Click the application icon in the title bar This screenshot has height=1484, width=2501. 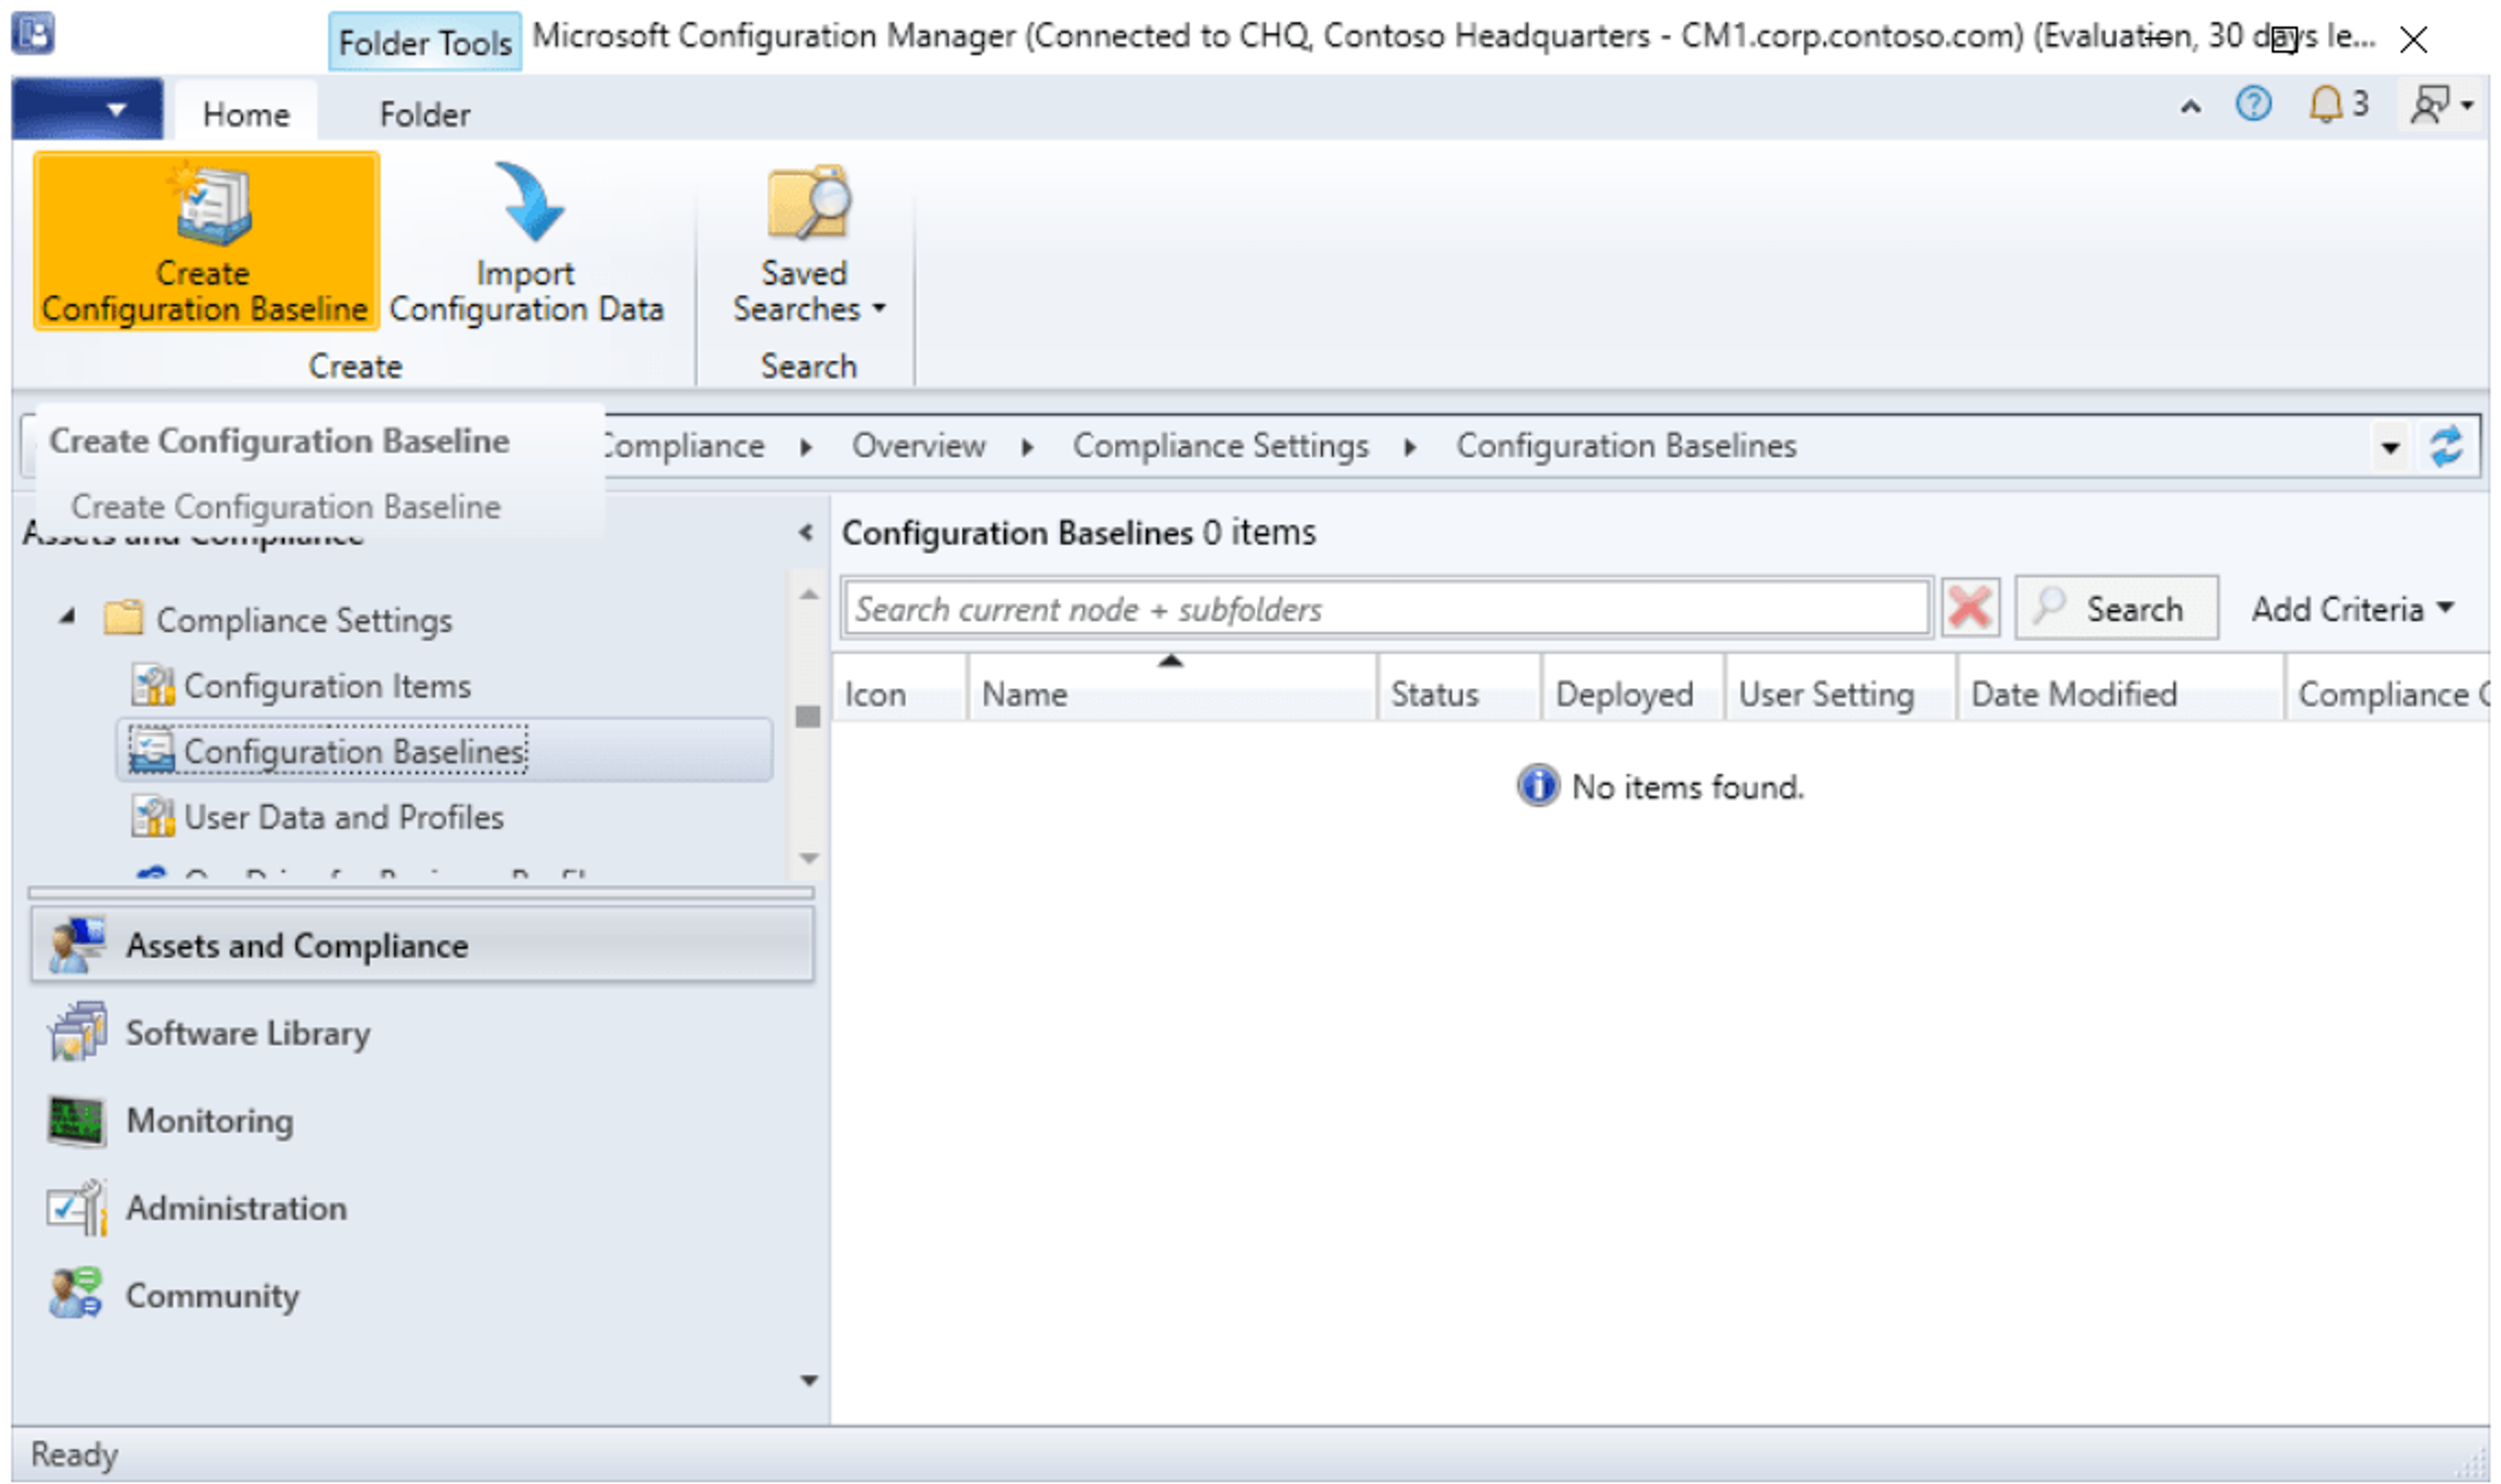(33, 33)
